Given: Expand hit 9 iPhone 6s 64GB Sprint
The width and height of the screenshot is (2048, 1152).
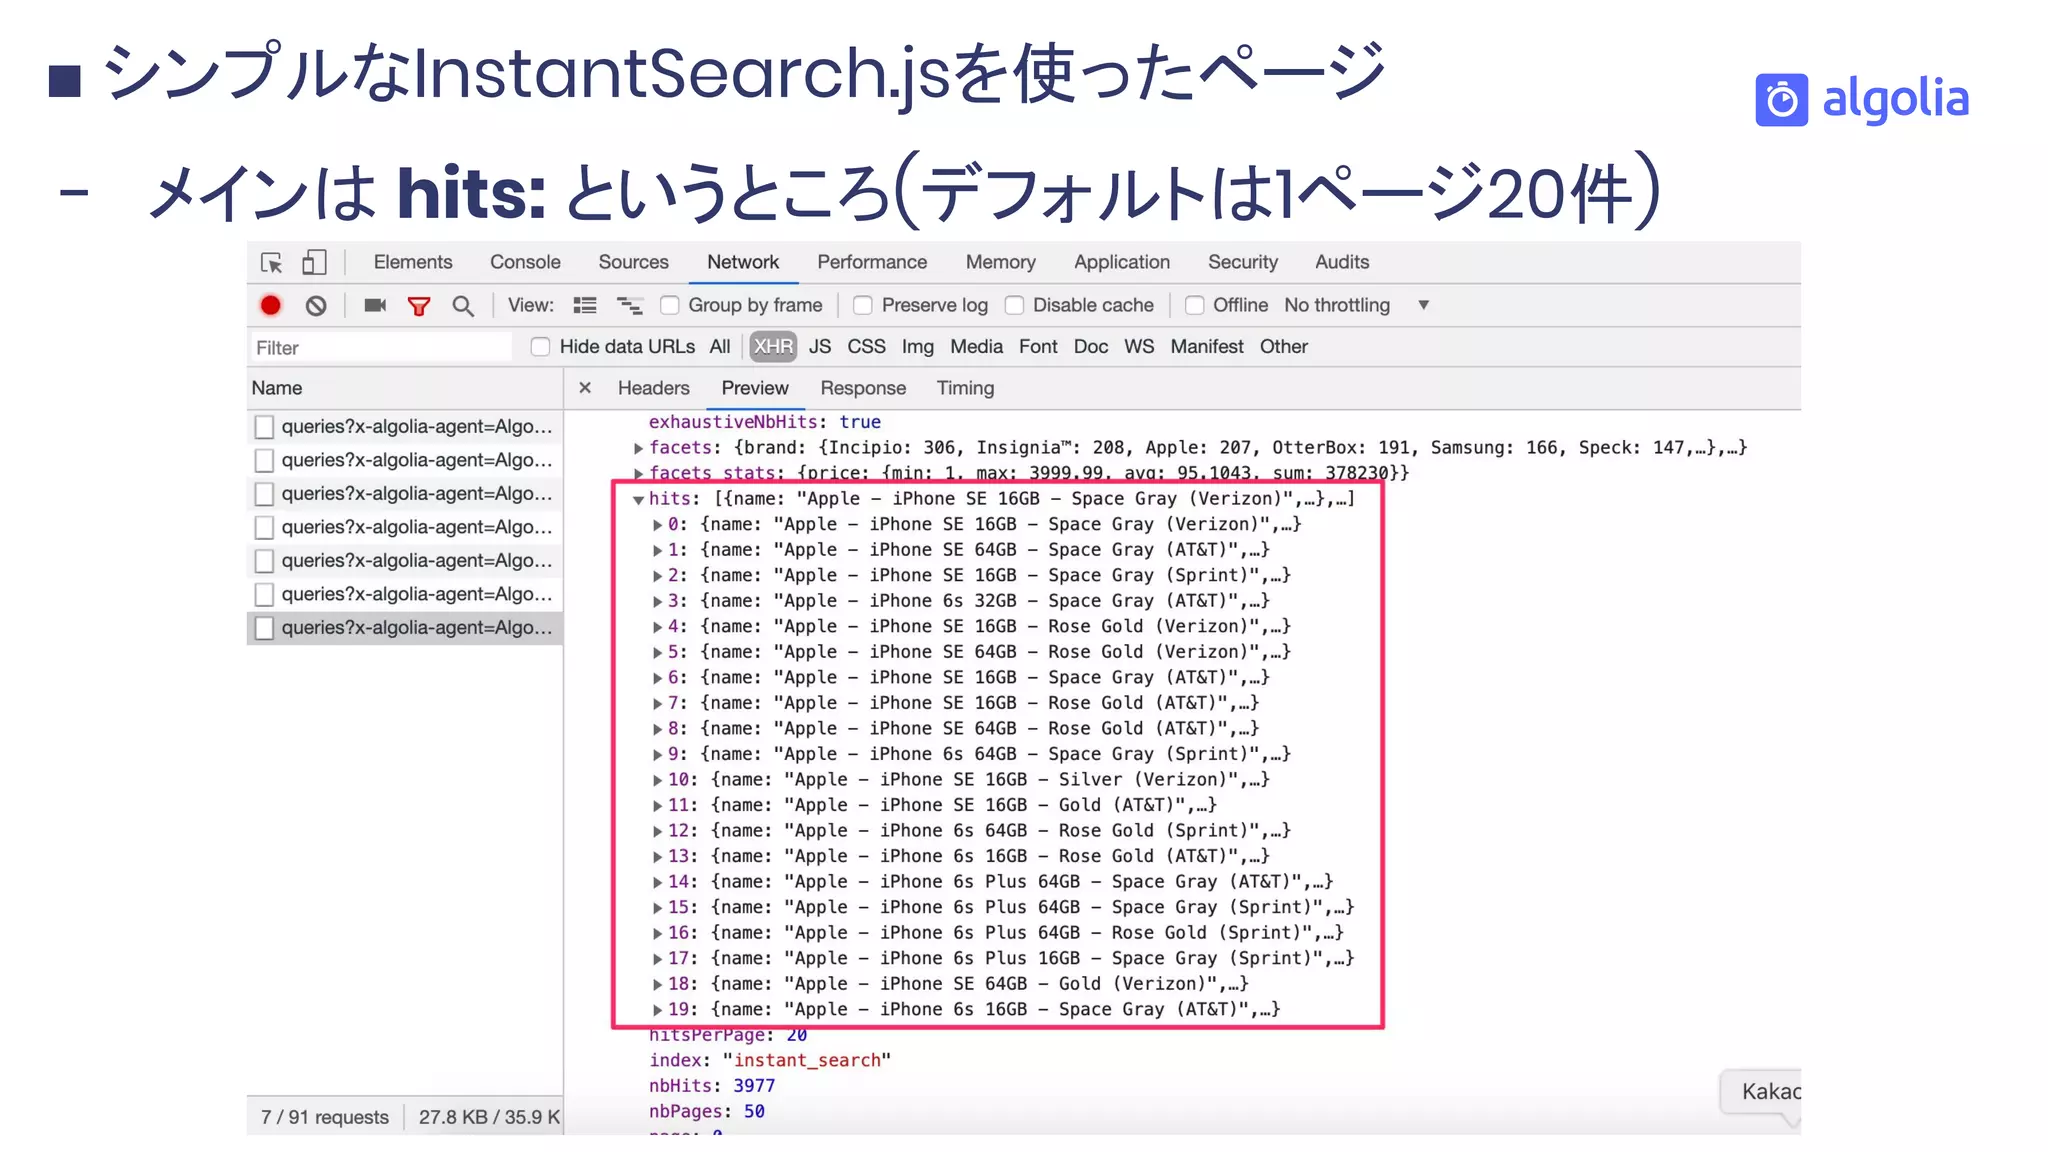Looking at the screenshot, I should pos(657,755).
